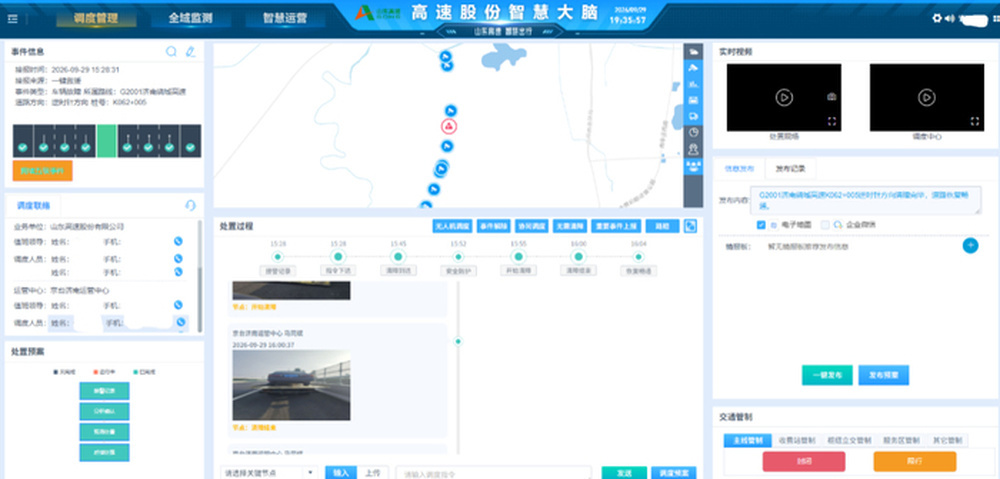Viewport: 1000px width, 479px height.
Task: Click the green highlighted lane block
Action: coord(107,141)
